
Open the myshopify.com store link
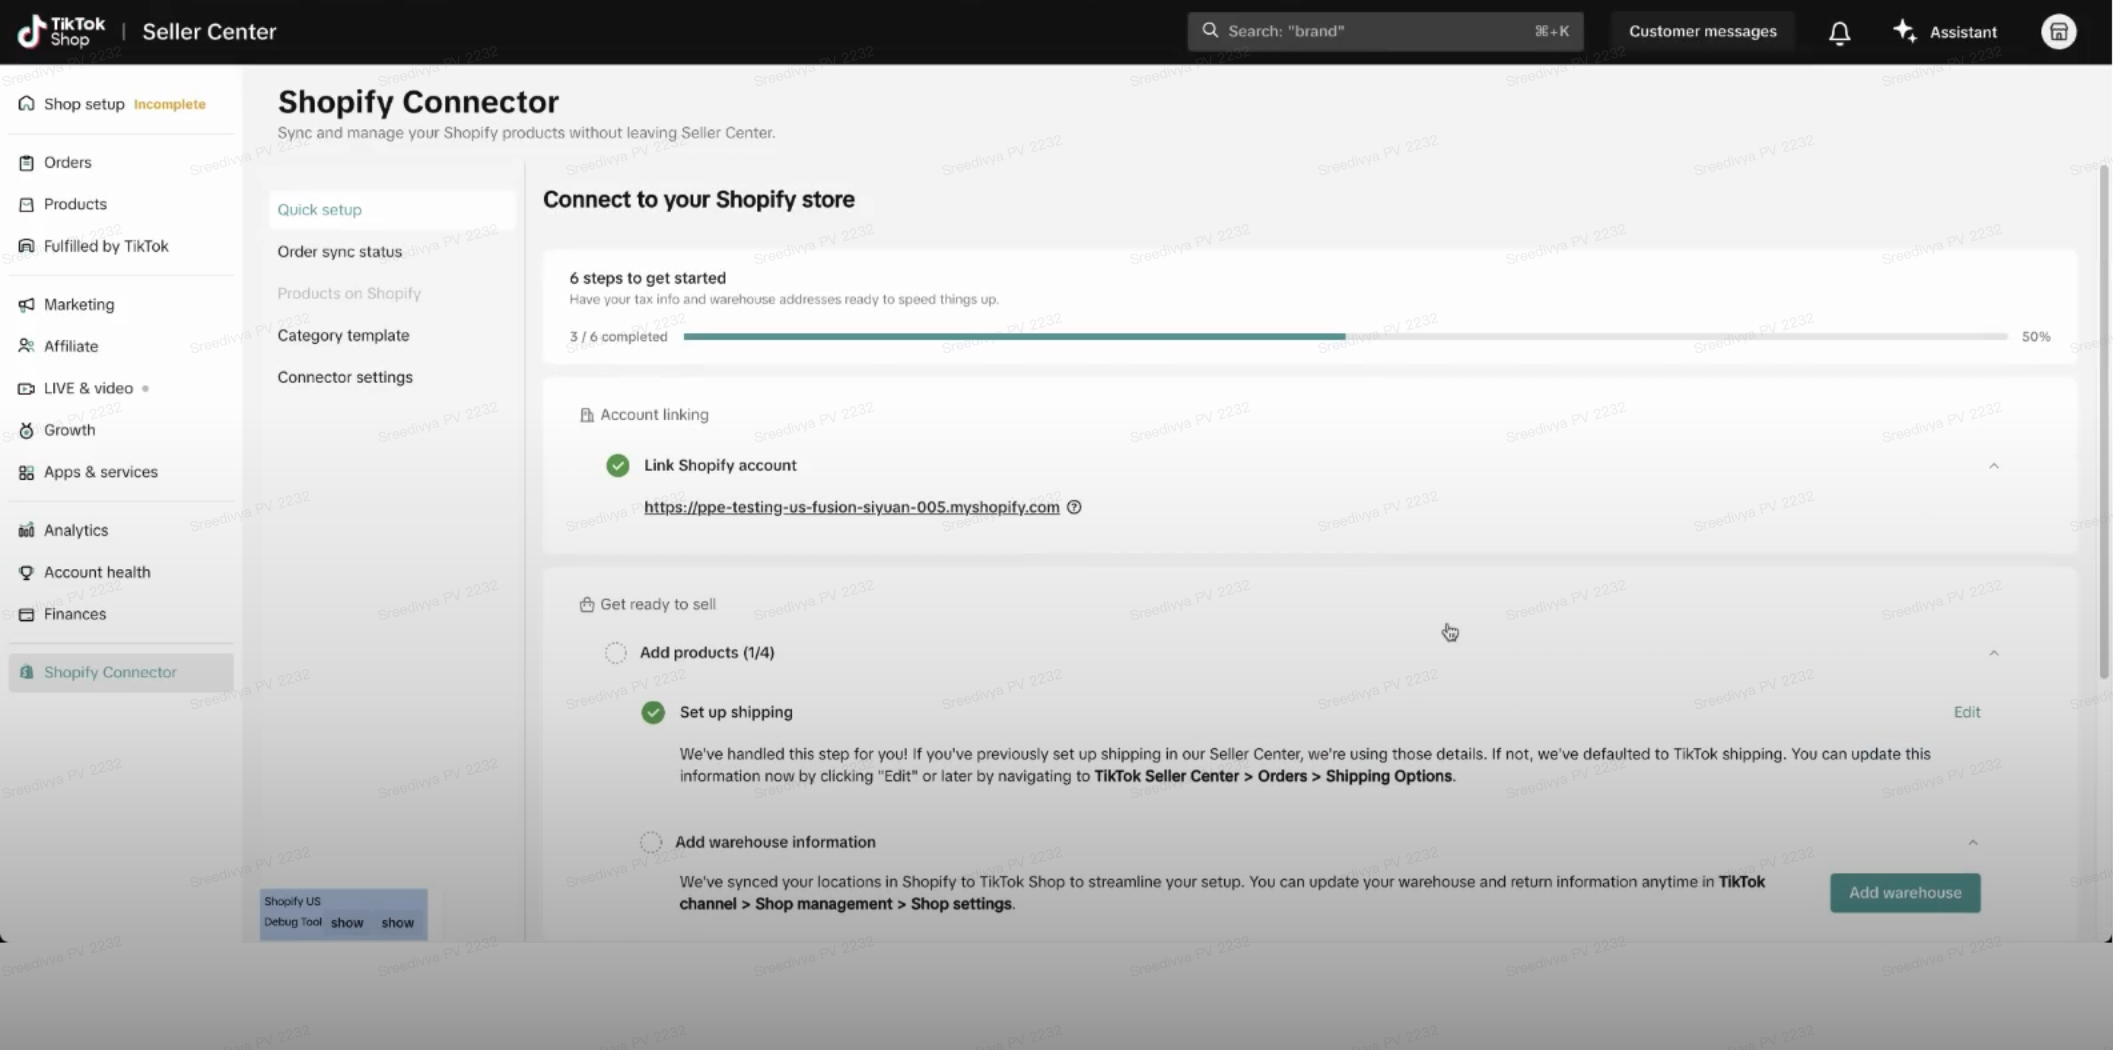[851, 507]
